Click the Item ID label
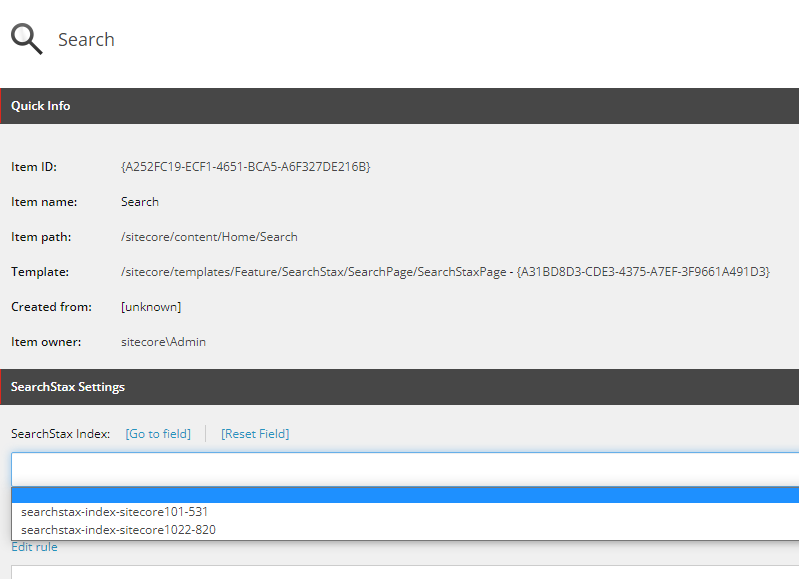799x579 pixels. coord(34,167)
